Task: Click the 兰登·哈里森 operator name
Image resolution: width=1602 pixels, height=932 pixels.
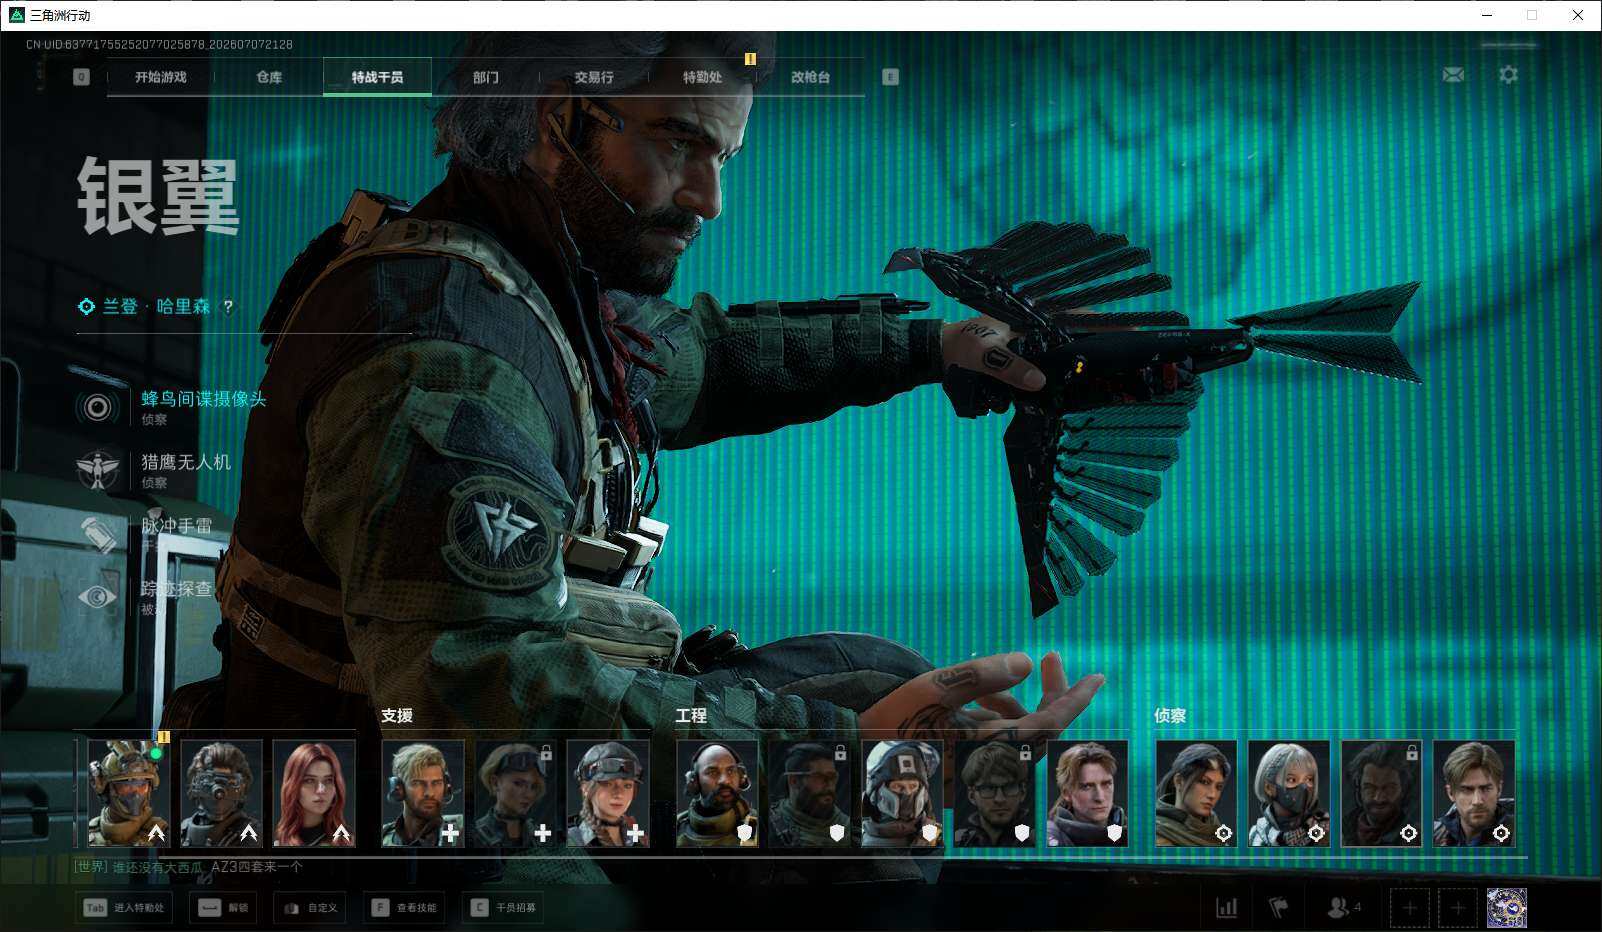Action: tap(157, 307)
